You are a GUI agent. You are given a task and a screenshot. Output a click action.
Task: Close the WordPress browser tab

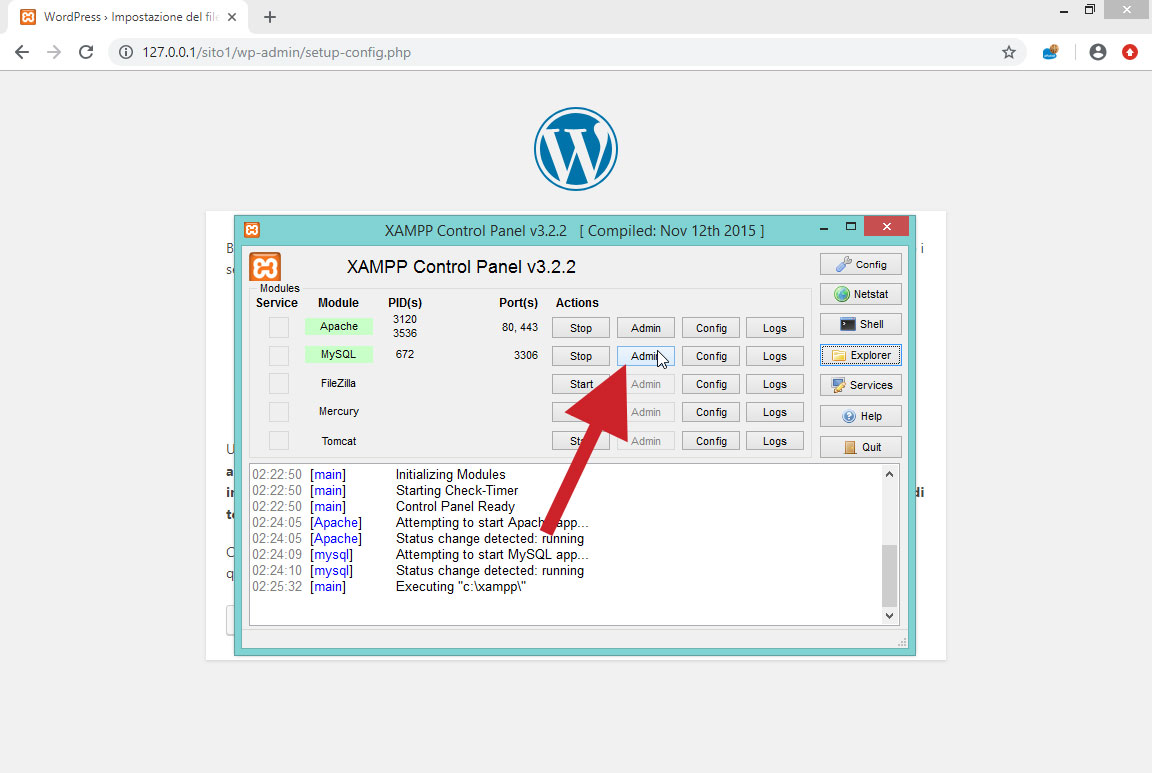(x=232, y=17)
